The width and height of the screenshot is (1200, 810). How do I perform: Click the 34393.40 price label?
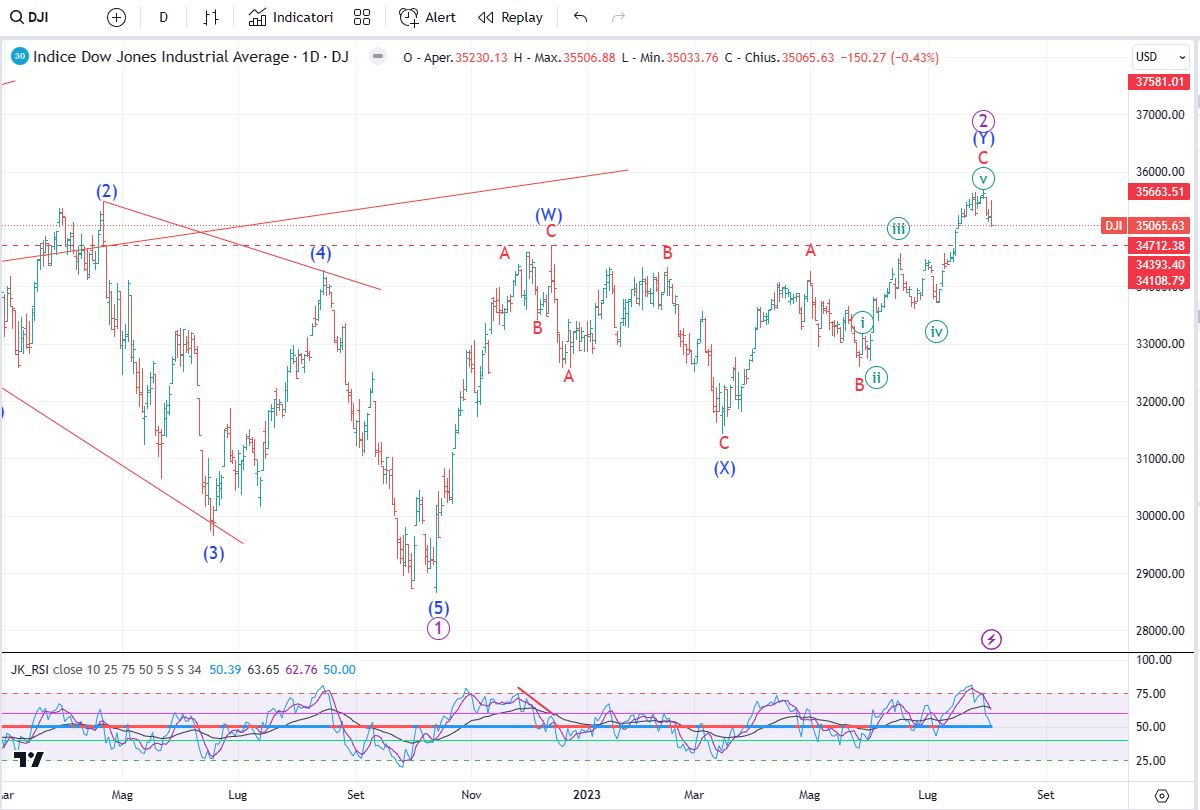[1161, 265]
